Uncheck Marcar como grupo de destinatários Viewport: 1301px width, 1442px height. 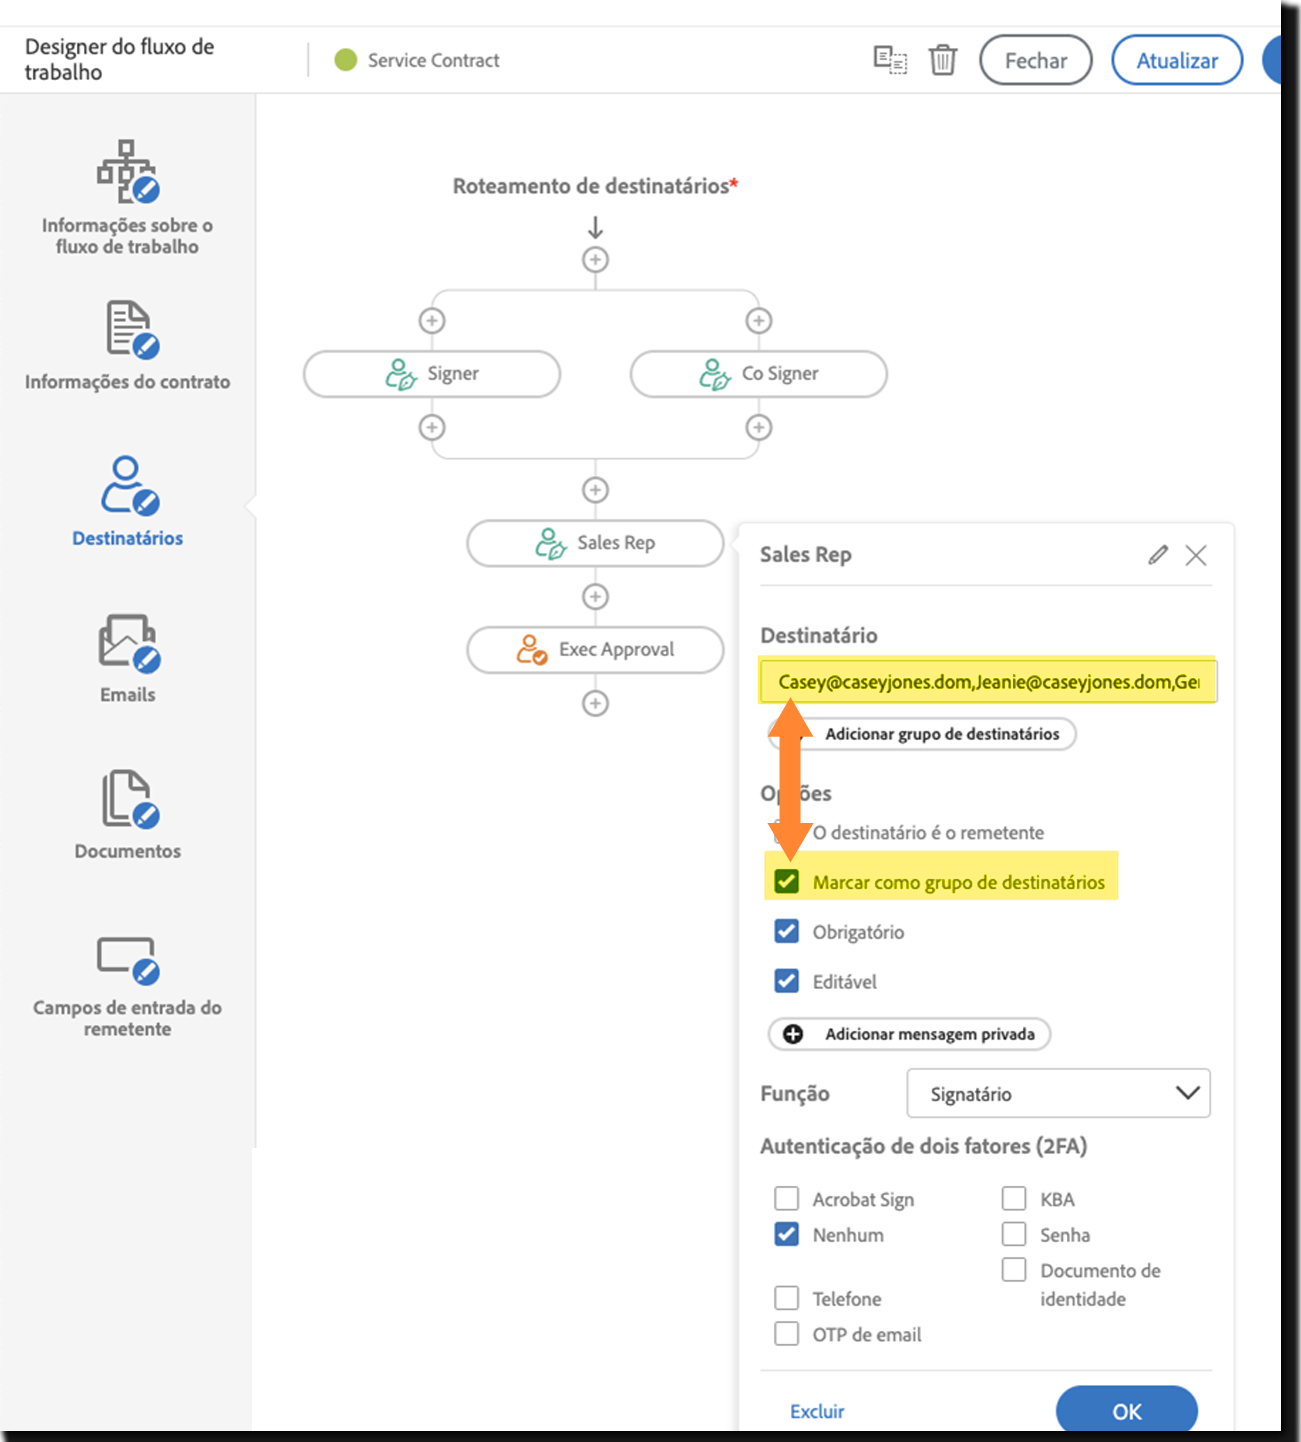(786, 882)
